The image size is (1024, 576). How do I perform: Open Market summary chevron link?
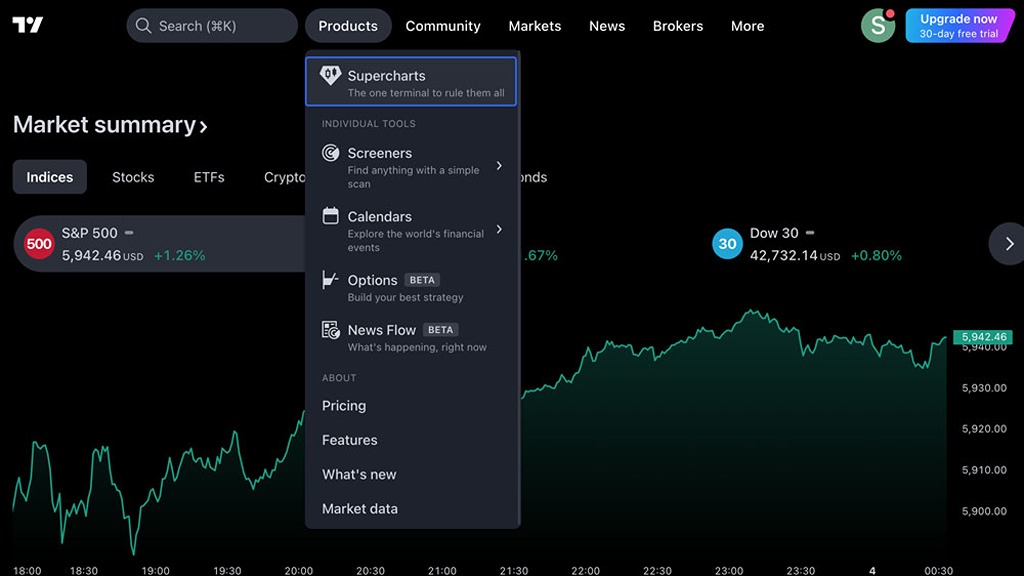[x=110, y=125]
